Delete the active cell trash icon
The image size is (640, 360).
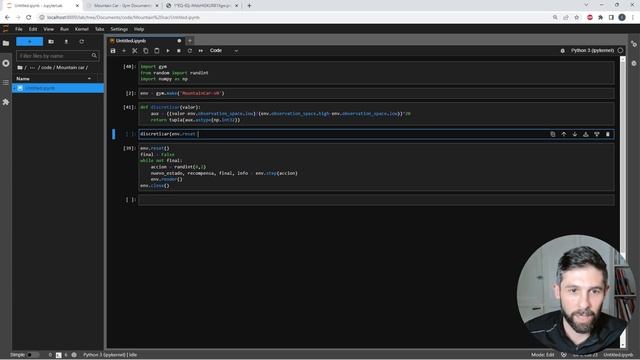(x=608, y=134)
